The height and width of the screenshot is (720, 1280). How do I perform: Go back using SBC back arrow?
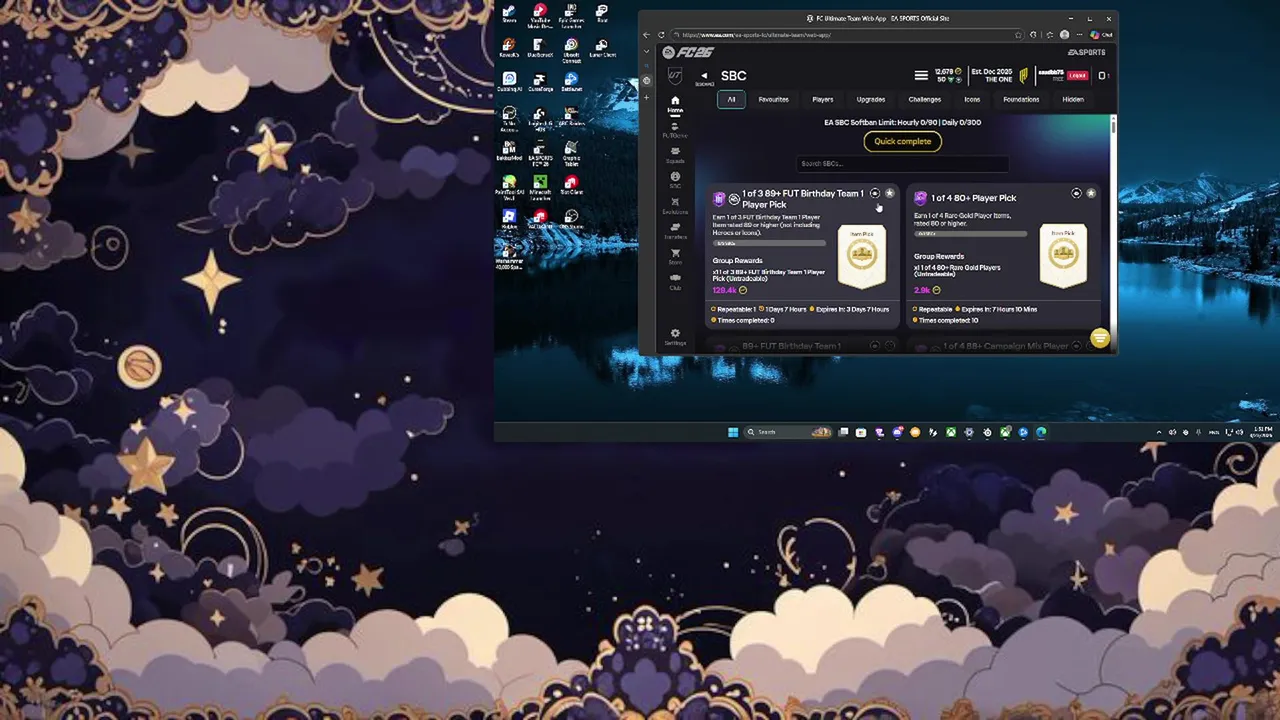(x=704, y=76)
